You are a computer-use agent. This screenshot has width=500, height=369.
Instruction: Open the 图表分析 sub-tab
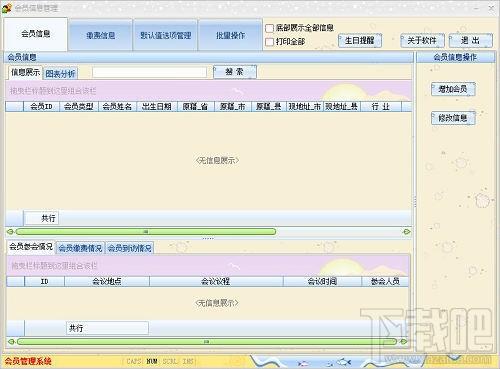click(x=60, y=73)
